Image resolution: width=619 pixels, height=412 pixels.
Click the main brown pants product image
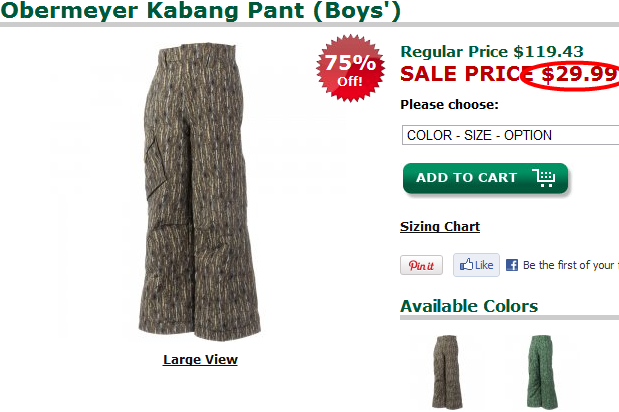[199, 192]
